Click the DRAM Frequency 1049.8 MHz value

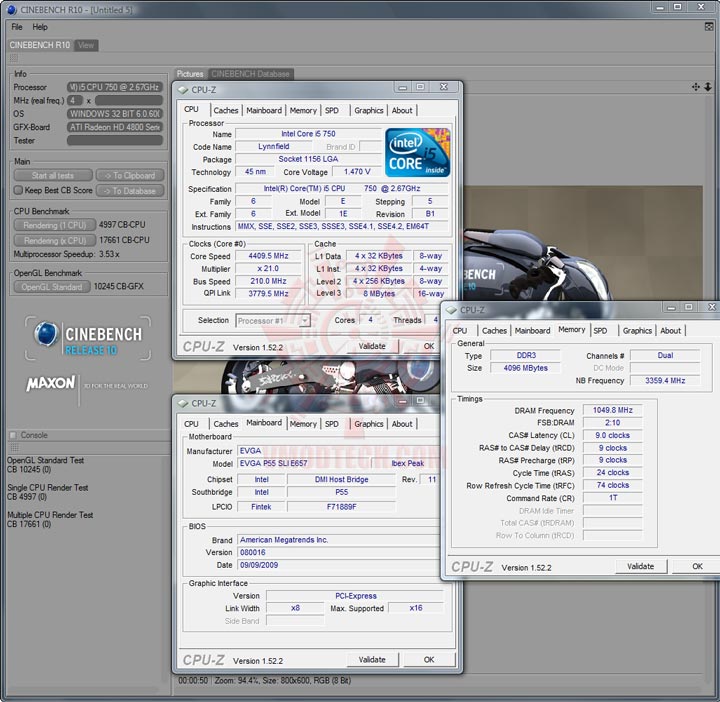click(x=613, y=410)
